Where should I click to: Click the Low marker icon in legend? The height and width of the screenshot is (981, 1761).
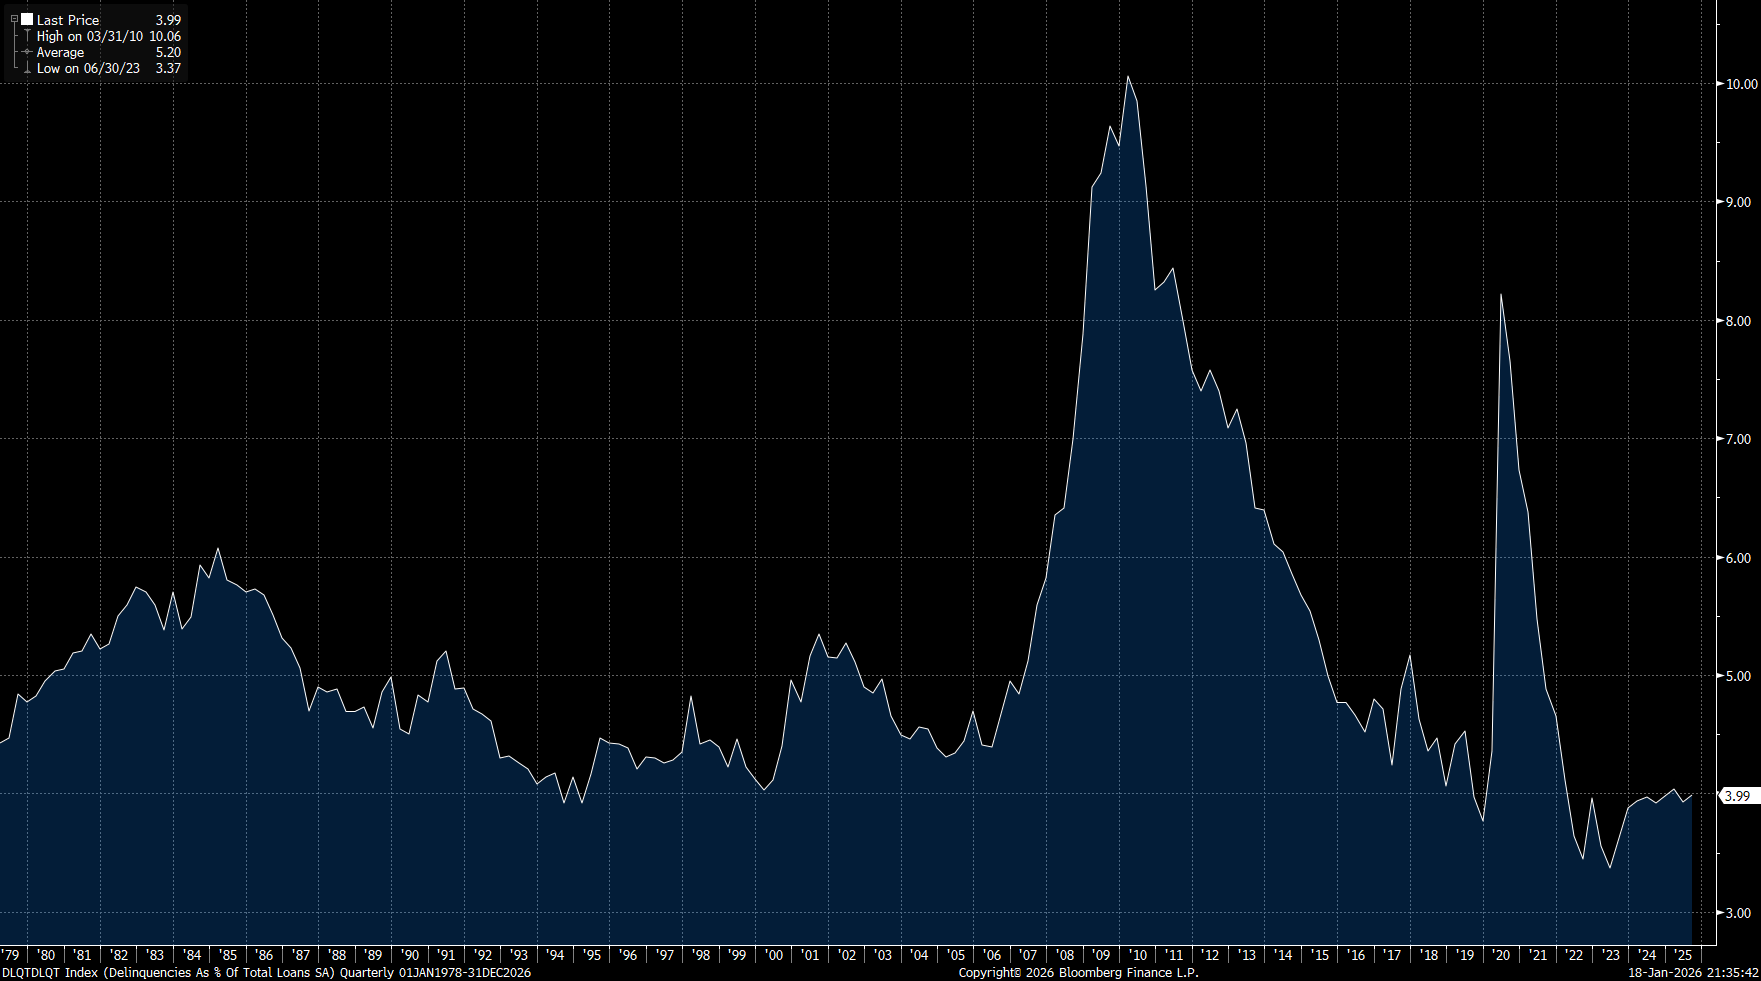pos(27,69)
